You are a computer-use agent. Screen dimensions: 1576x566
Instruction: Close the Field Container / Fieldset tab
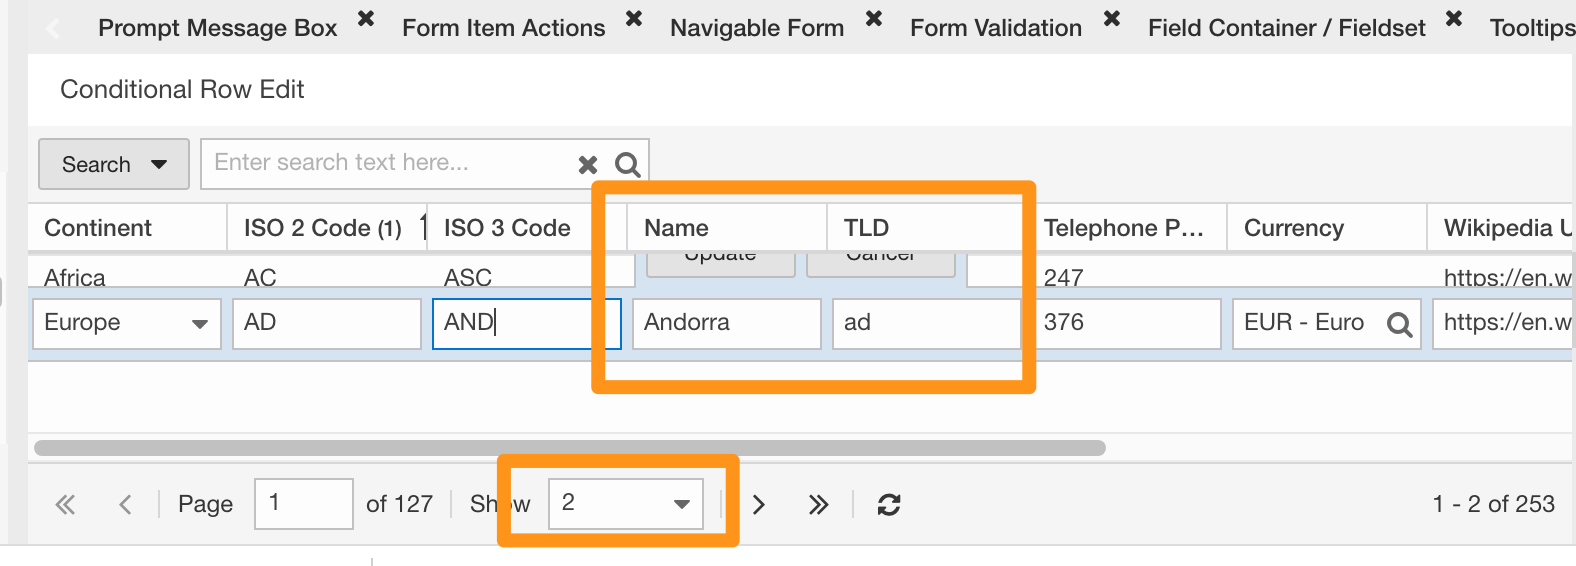(1455, 18)
